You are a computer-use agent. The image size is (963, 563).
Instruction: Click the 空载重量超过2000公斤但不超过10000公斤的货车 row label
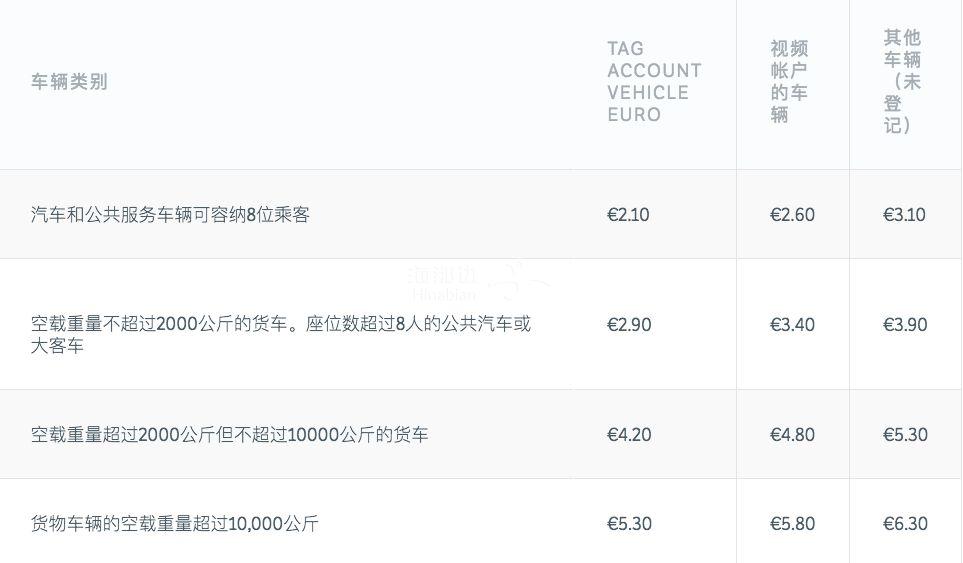[229, 435]
